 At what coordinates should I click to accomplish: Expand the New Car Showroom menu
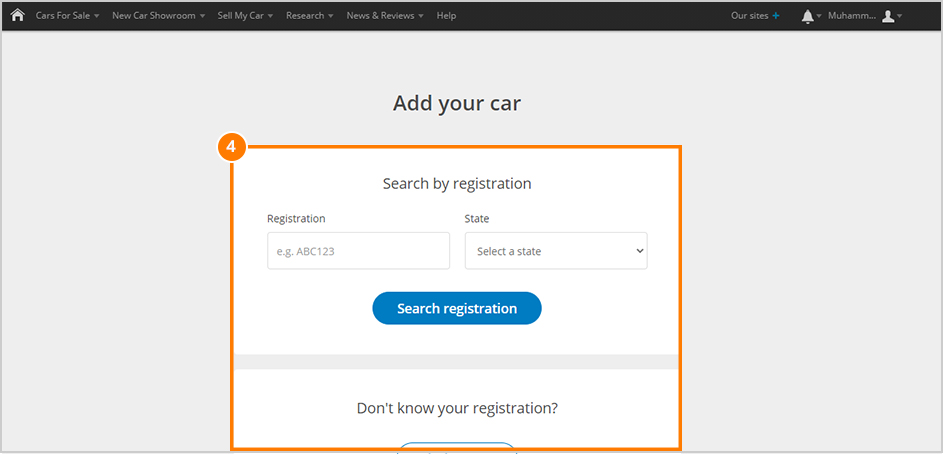[x=158, y=16]
